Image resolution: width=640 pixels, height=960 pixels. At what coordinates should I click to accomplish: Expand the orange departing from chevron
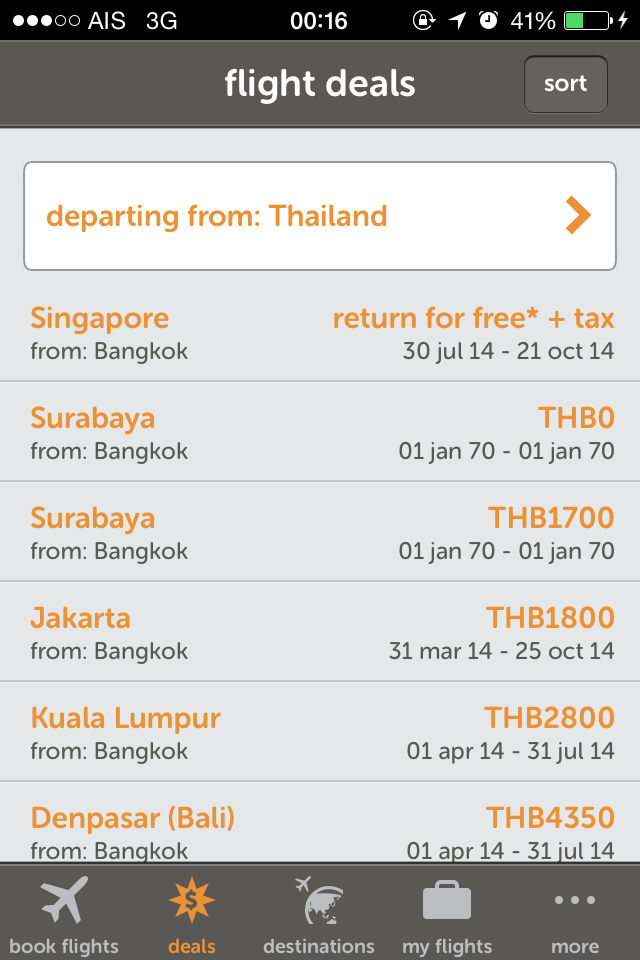pos(578,215)
